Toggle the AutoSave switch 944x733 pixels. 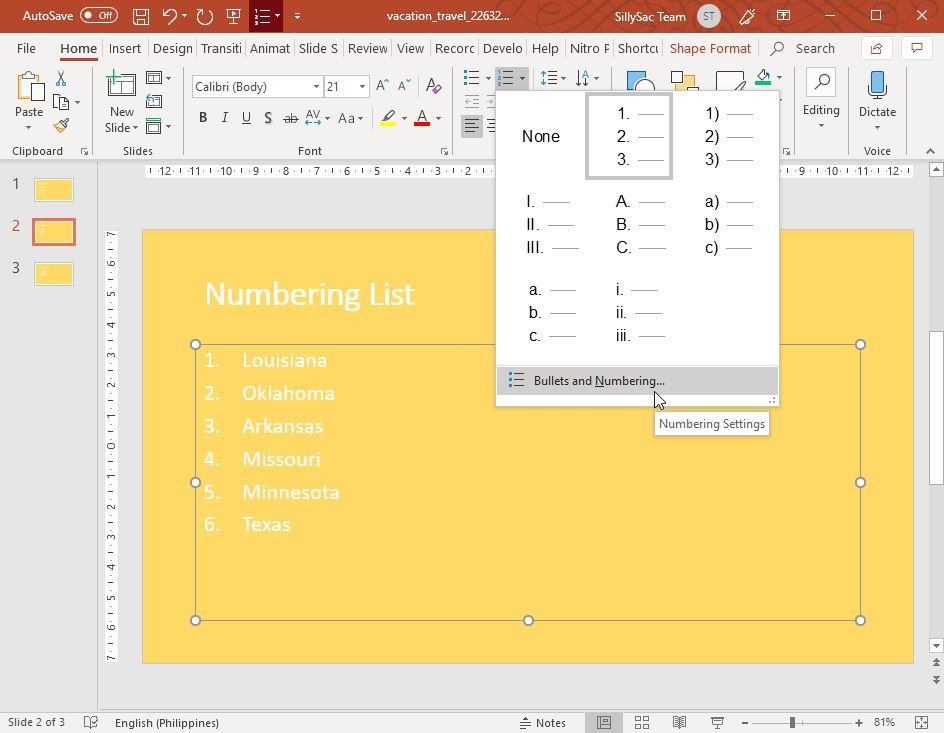pyautogui.click(x=98, y=16)
